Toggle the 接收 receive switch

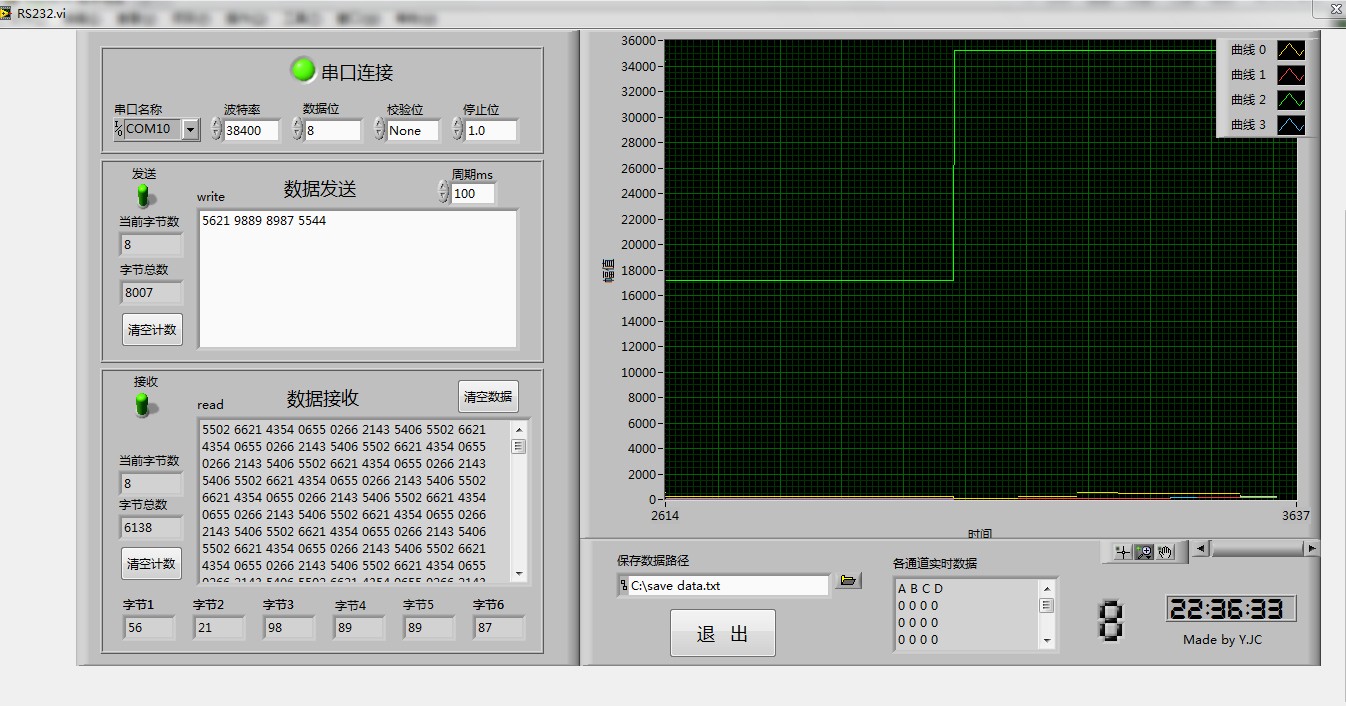click(x=144, y=404)
